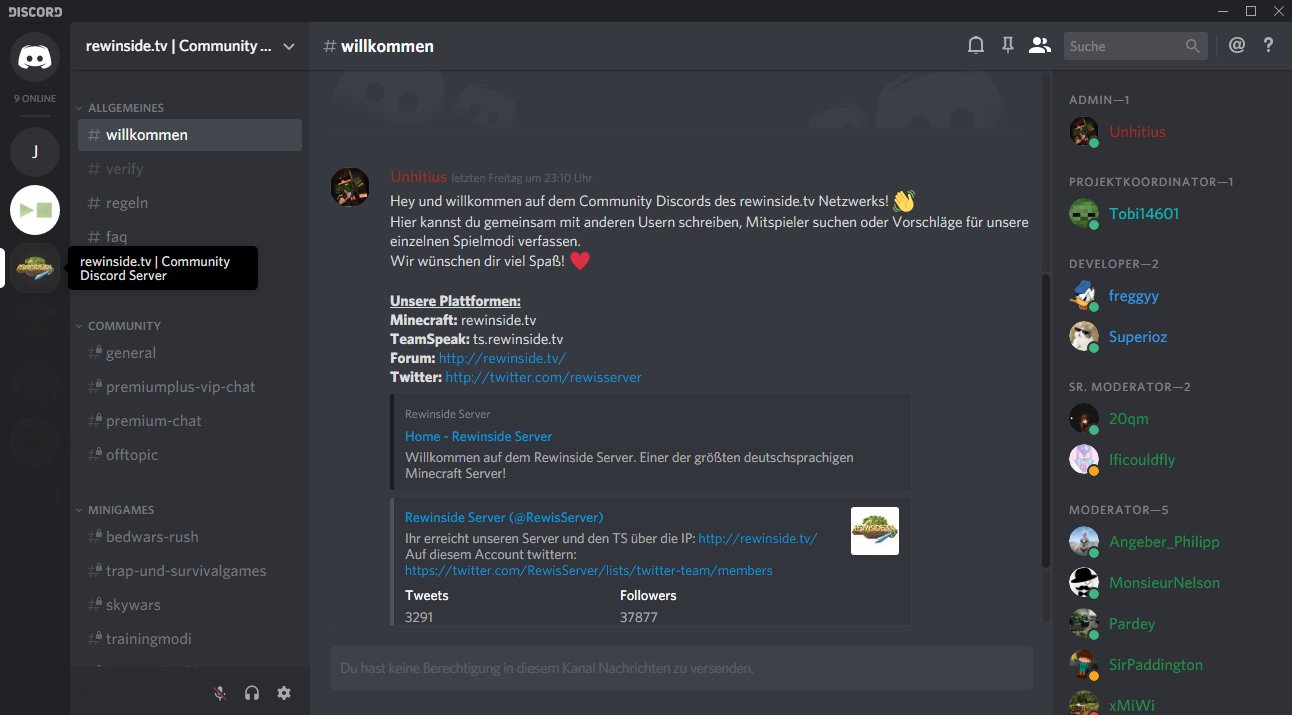
Task: Open user settings gear icon
Action: [284, 693]
